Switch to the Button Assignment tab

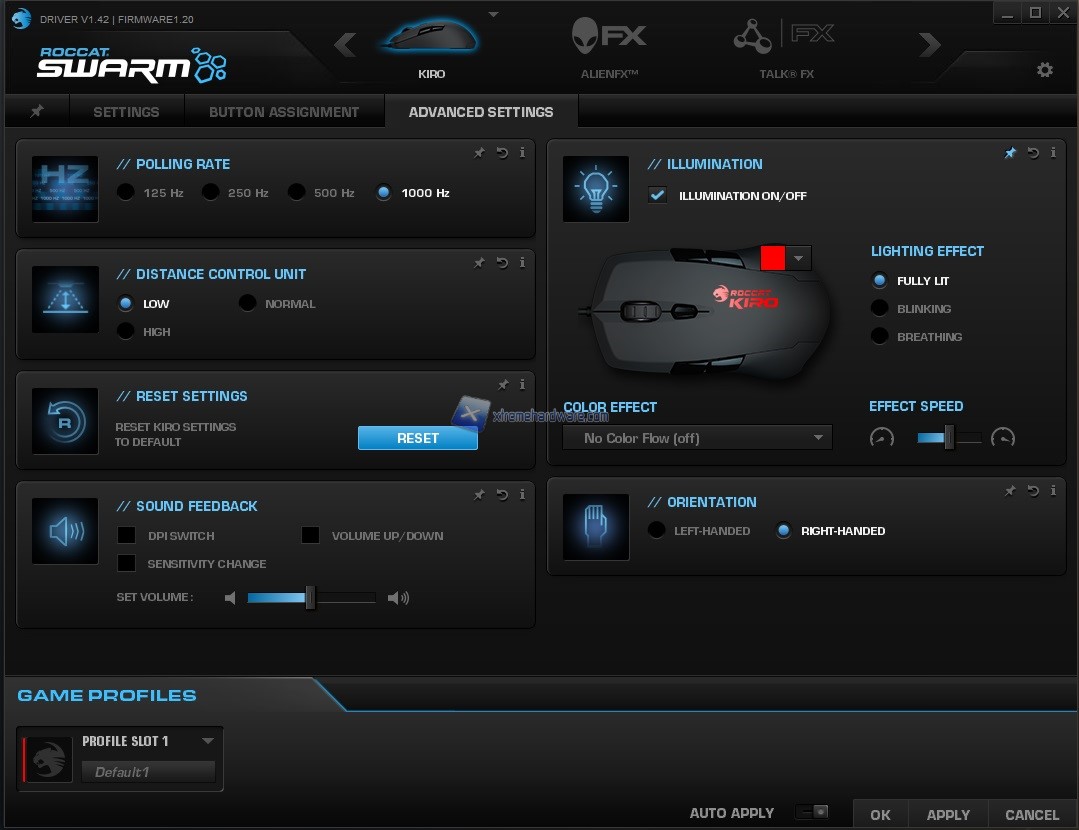[x=284, y=112]
